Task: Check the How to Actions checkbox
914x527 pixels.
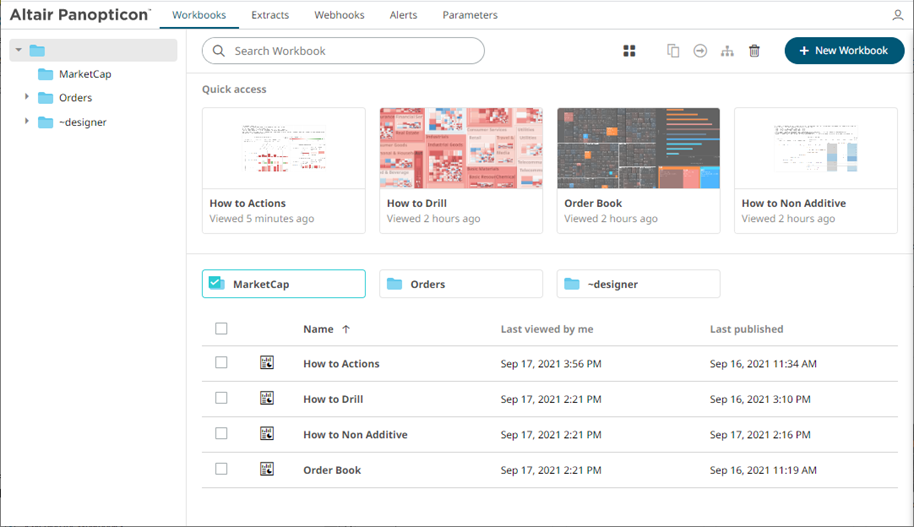Action: 222,363
